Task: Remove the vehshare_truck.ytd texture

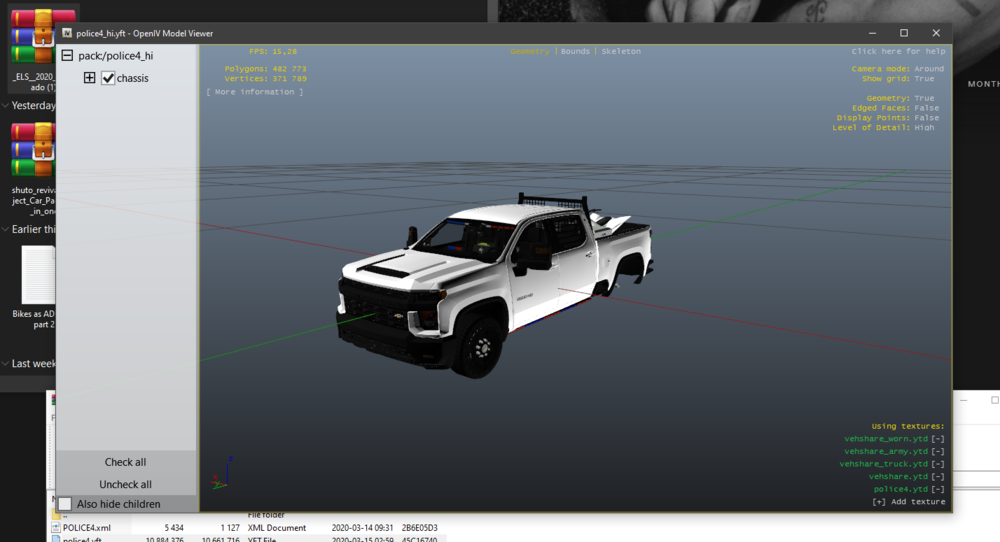Action: [937, 464]
